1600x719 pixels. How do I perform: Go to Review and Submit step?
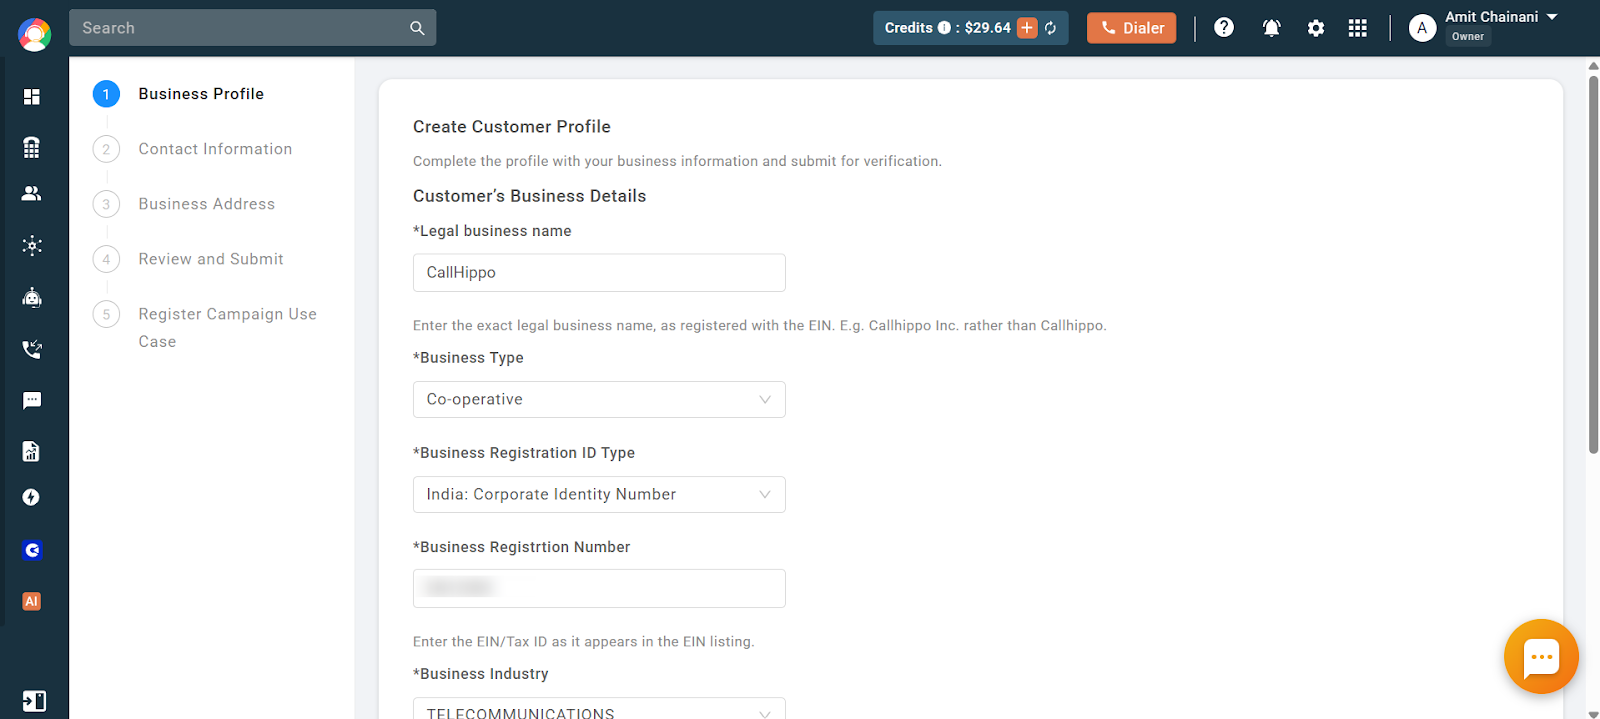coord(211,259)
